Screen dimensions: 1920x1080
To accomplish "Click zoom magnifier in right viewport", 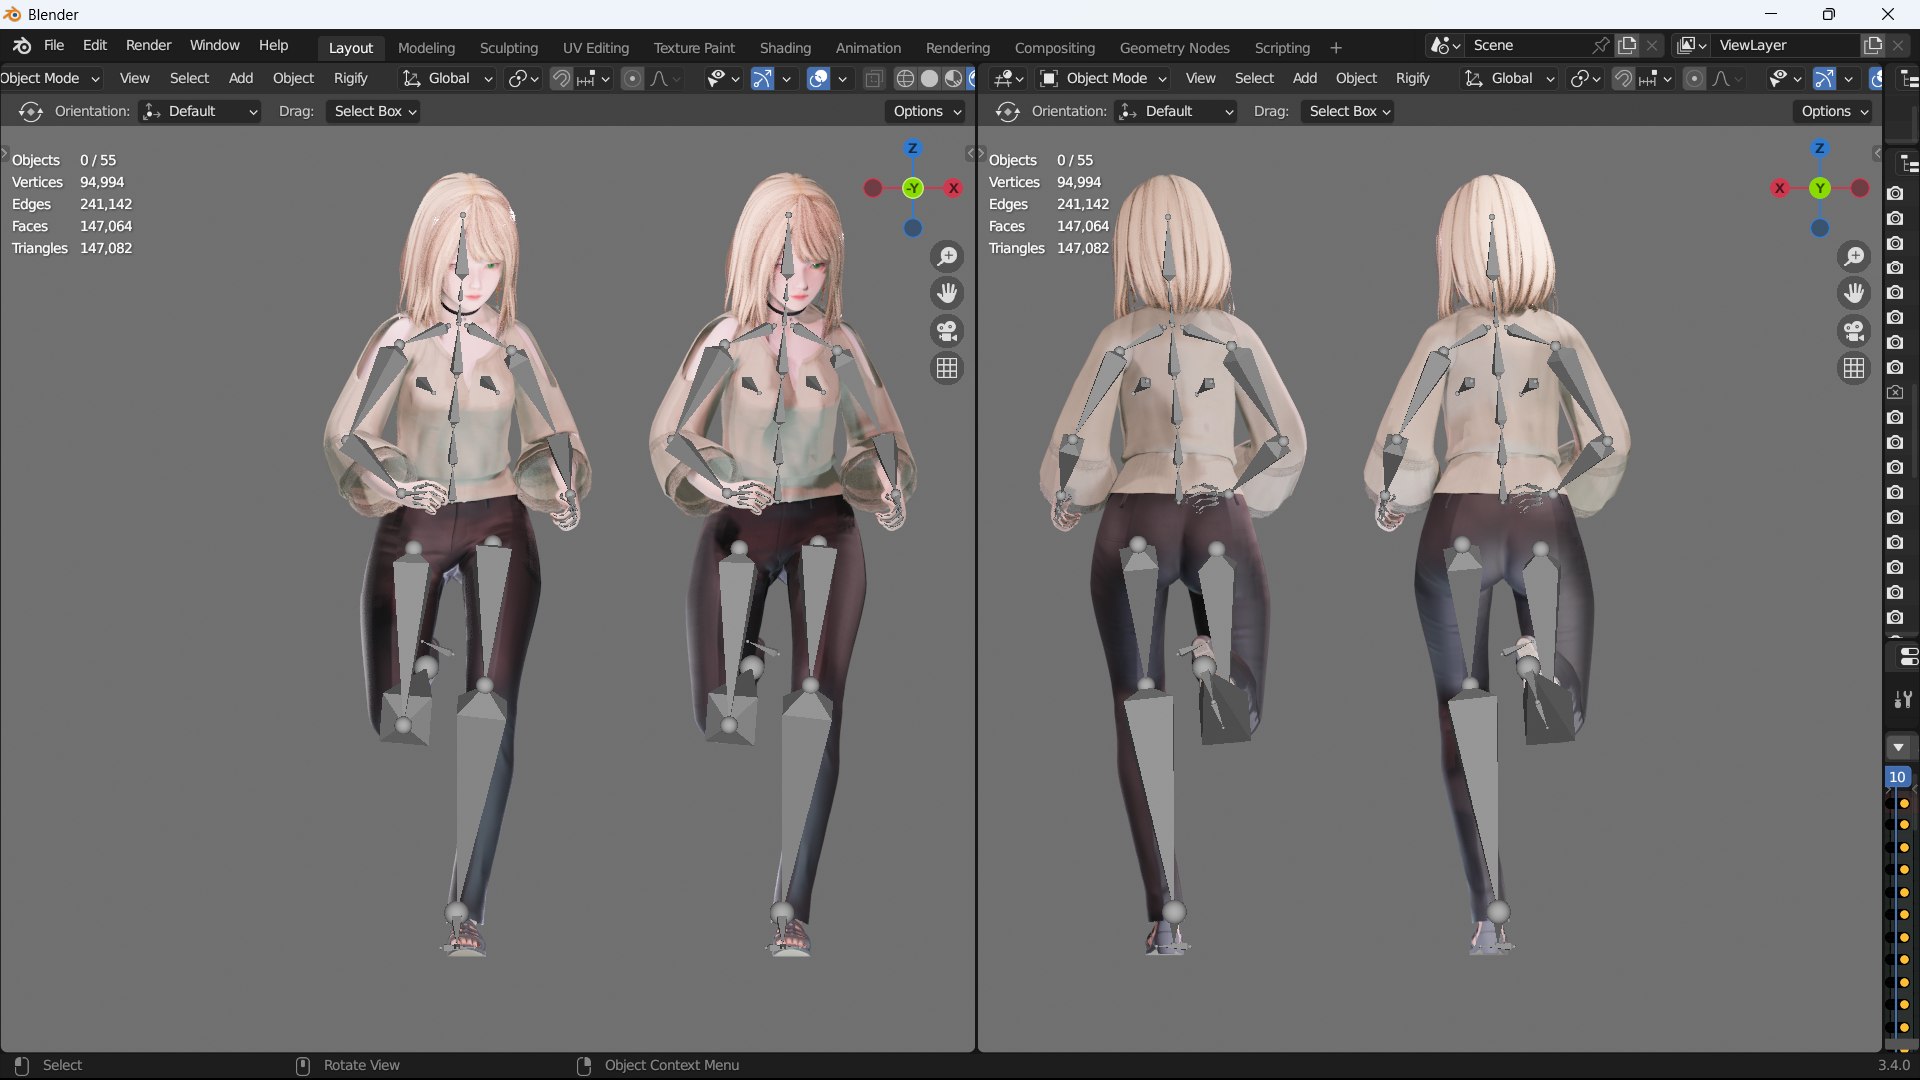I will click(1854, 257).
